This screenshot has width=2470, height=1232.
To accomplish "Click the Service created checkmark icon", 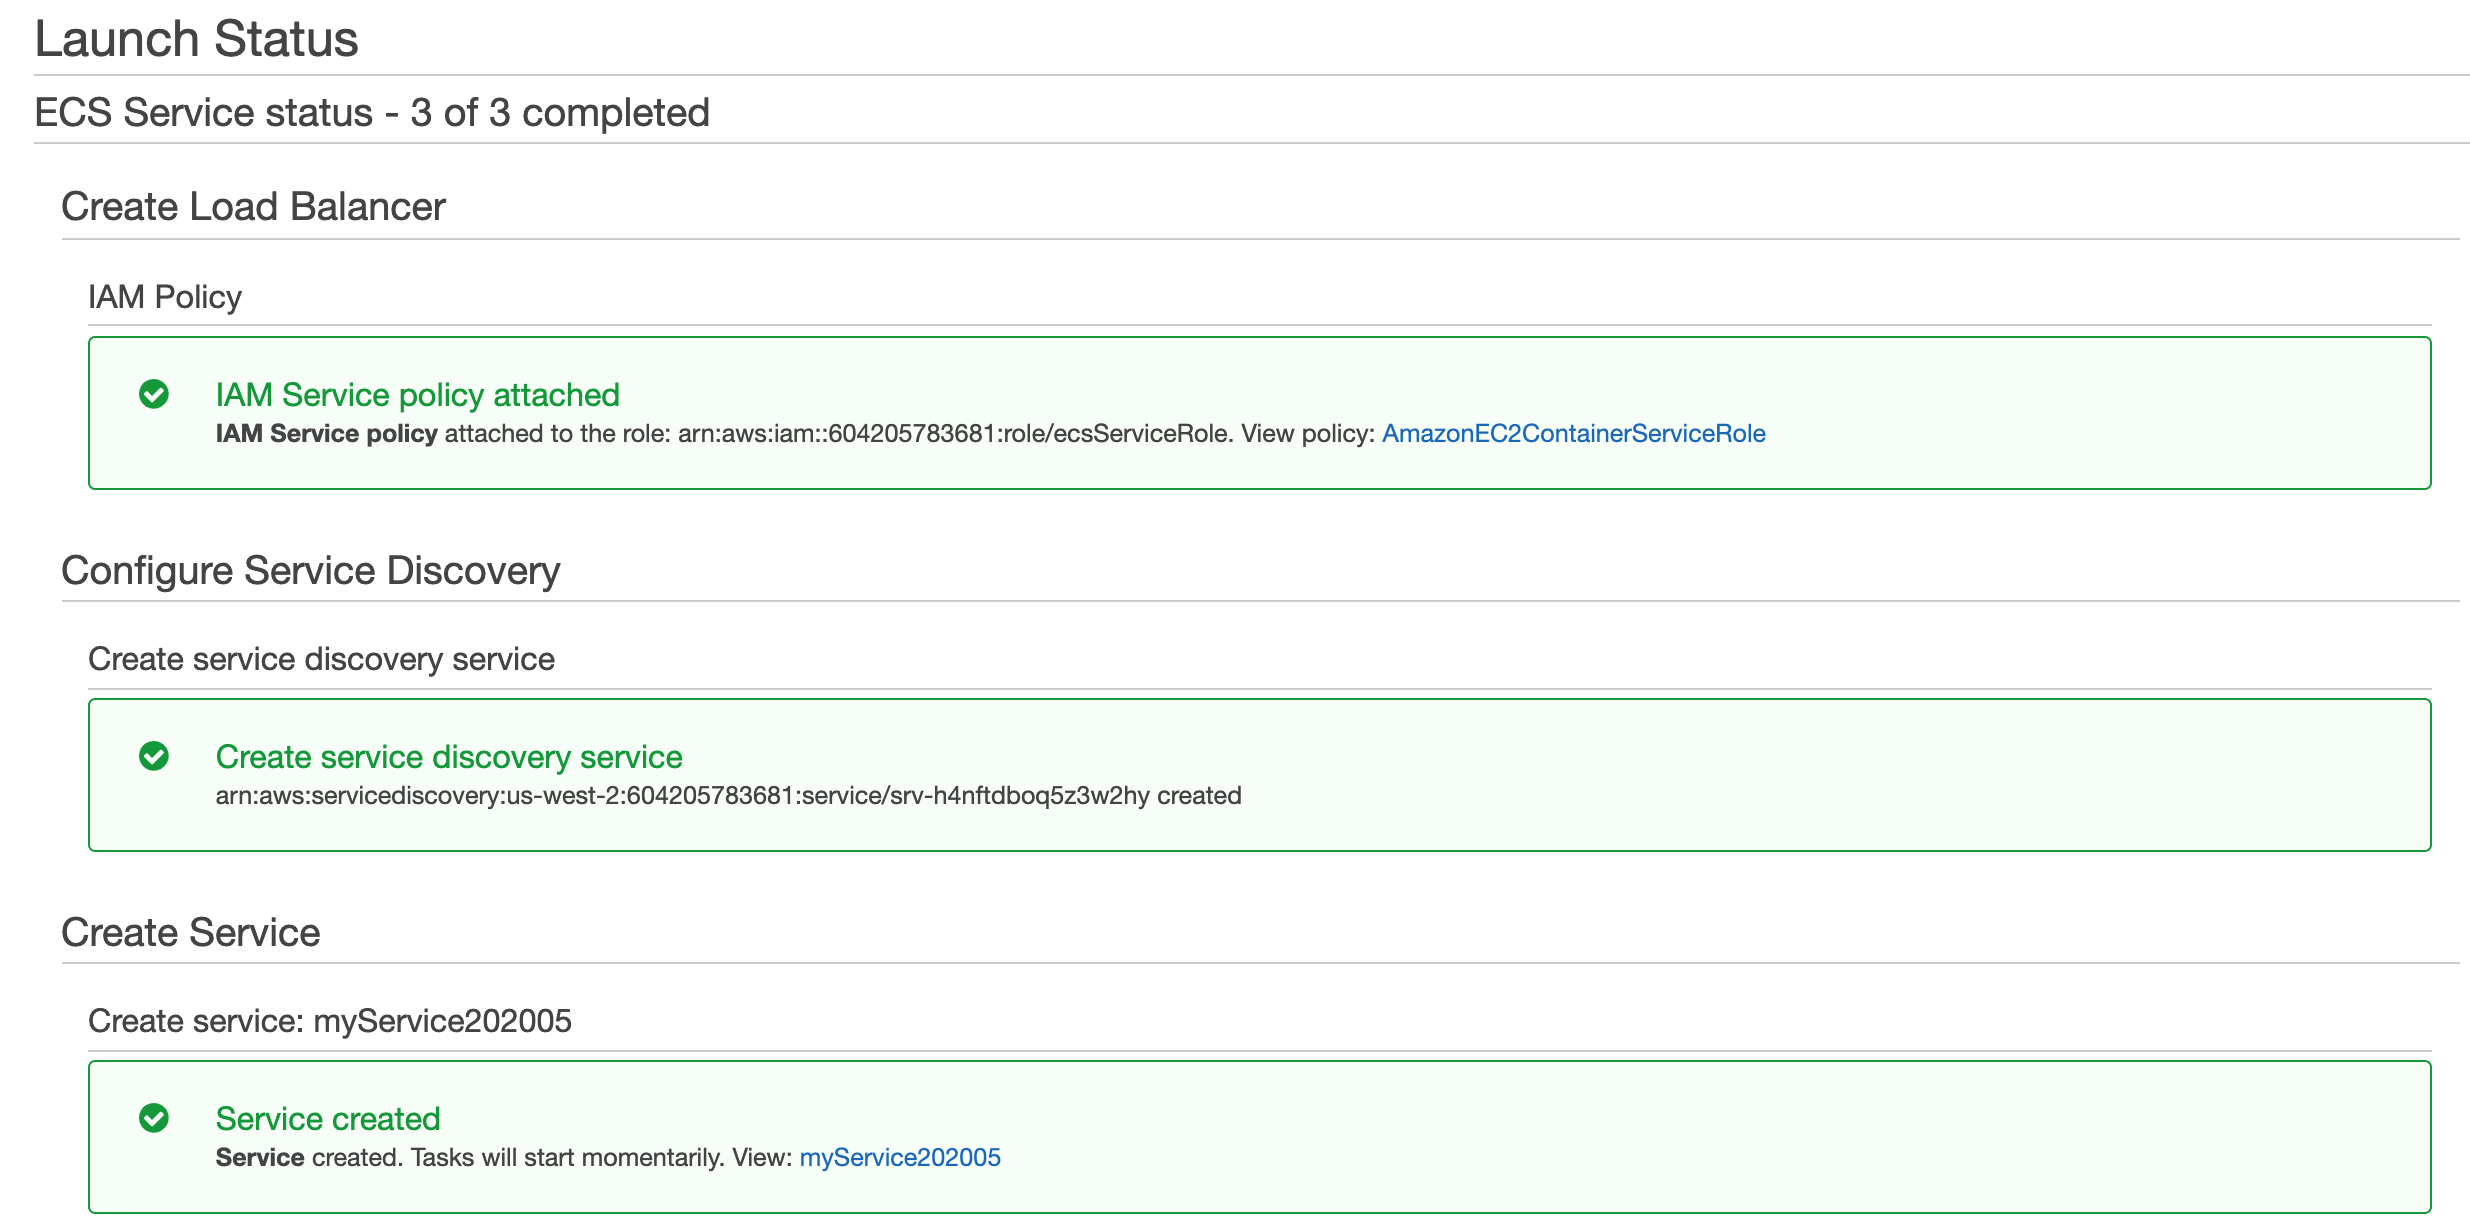I will click(154, 1118).
